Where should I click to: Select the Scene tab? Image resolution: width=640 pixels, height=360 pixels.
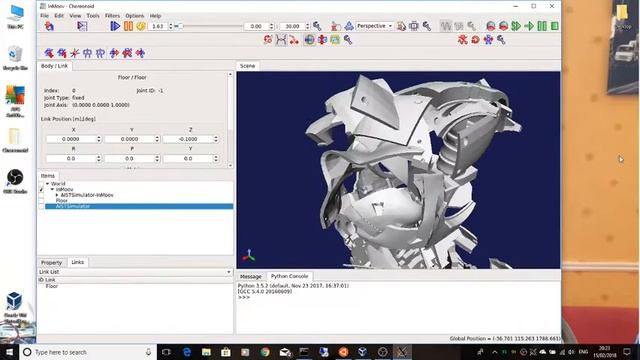tap(247, 66)
